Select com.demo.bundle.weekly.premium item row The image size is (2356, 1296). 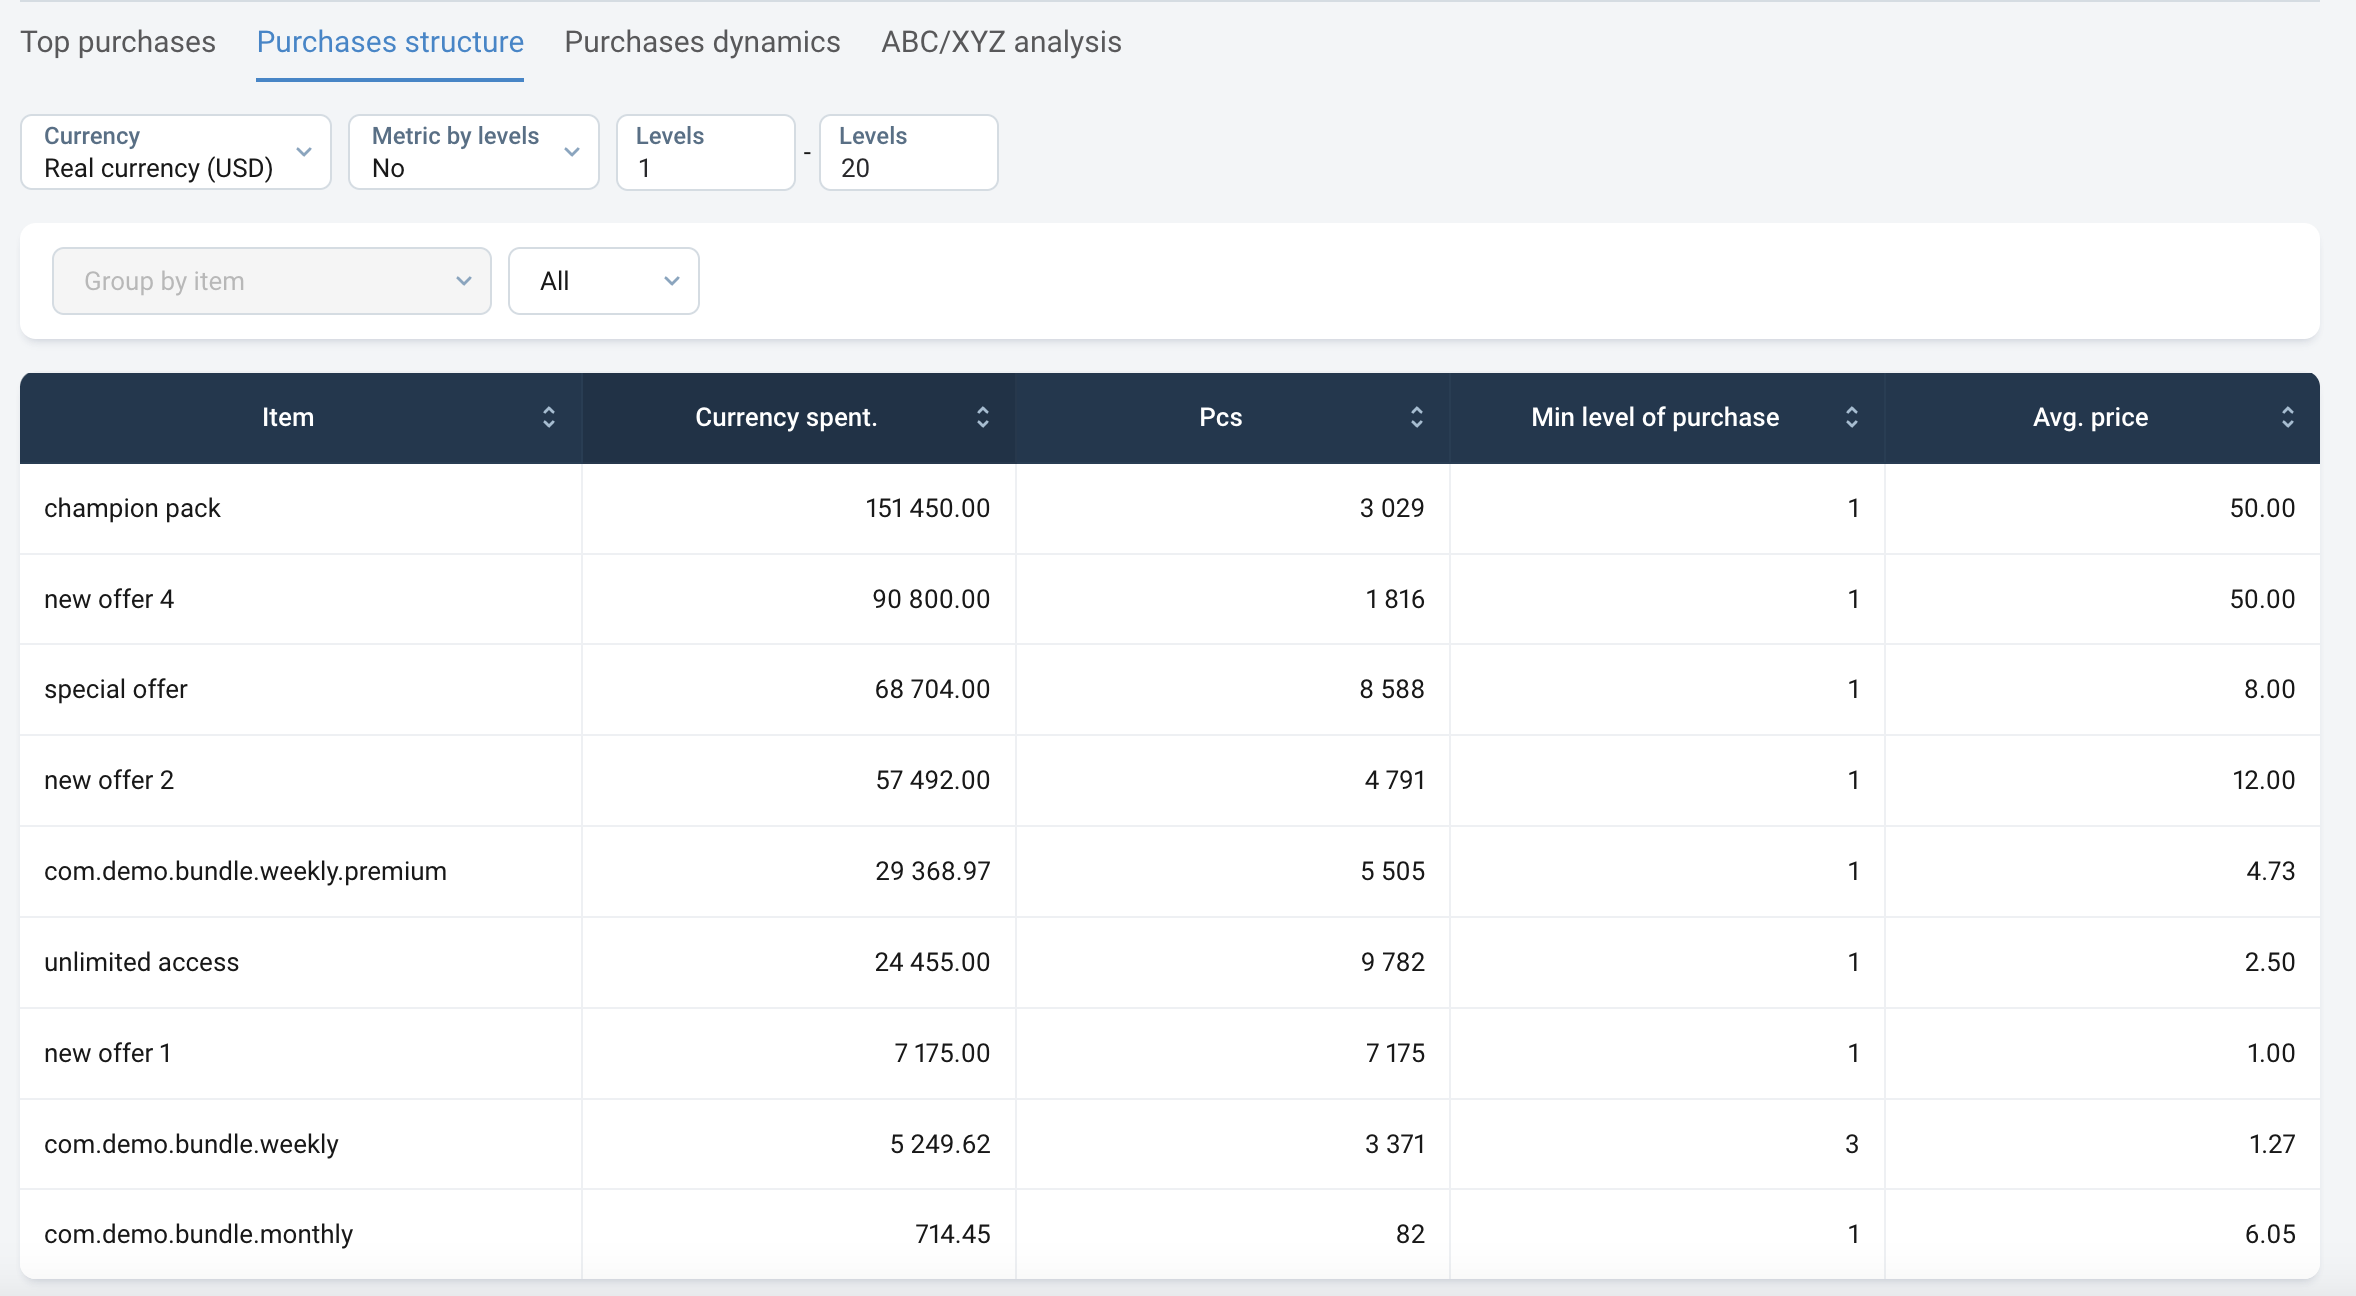click(x=245, y=871)
